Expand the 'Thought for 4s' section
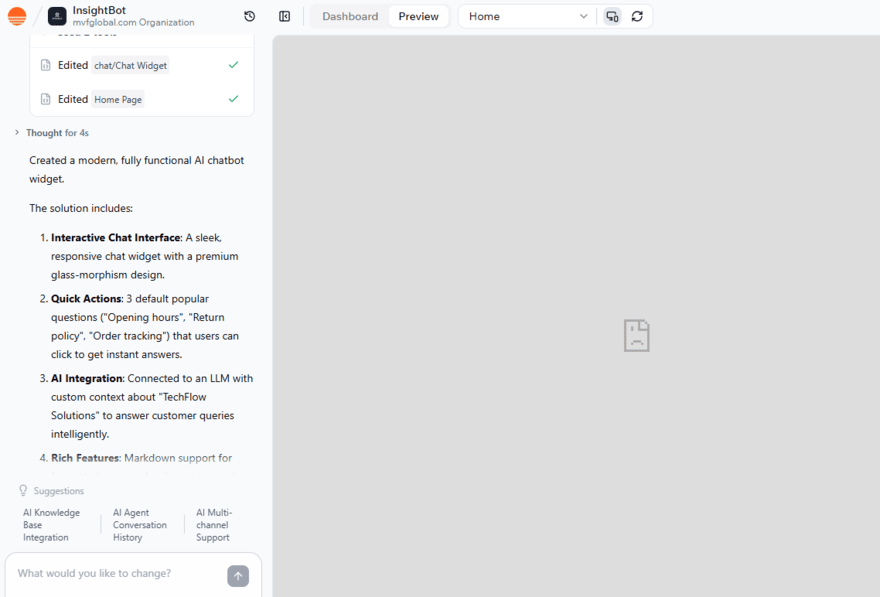880x597 pixels. 57,132
